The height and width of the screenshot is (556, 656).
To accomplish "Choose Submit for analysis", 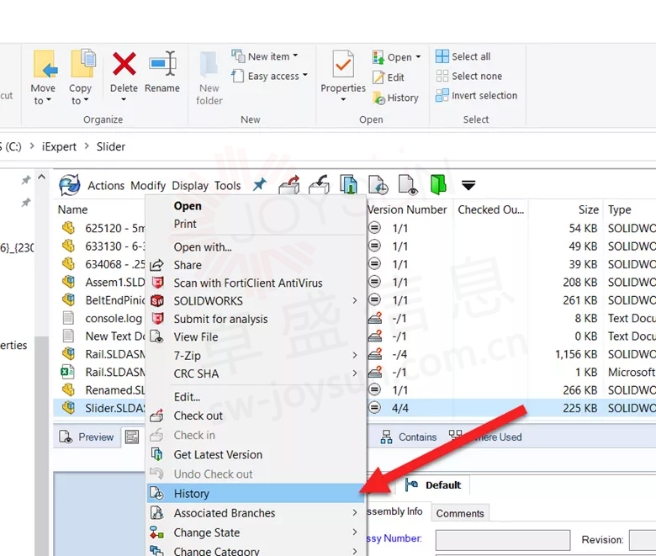I will point(256,319).
